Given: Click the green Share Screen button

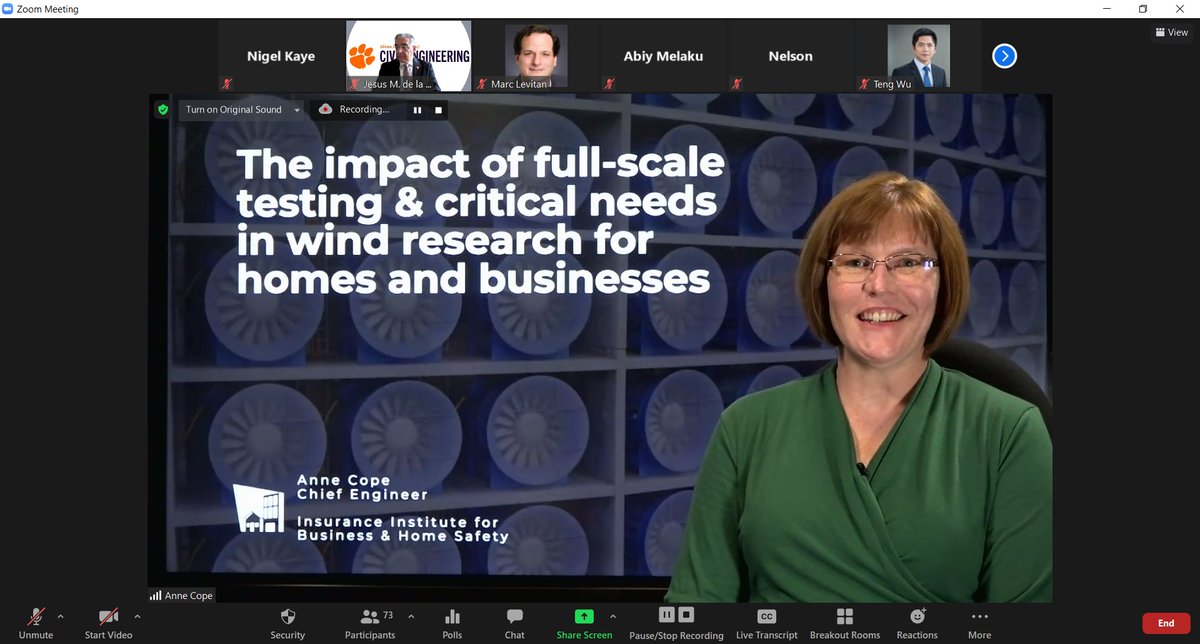Looking at the screenshot, I should [x=584, y=623].
